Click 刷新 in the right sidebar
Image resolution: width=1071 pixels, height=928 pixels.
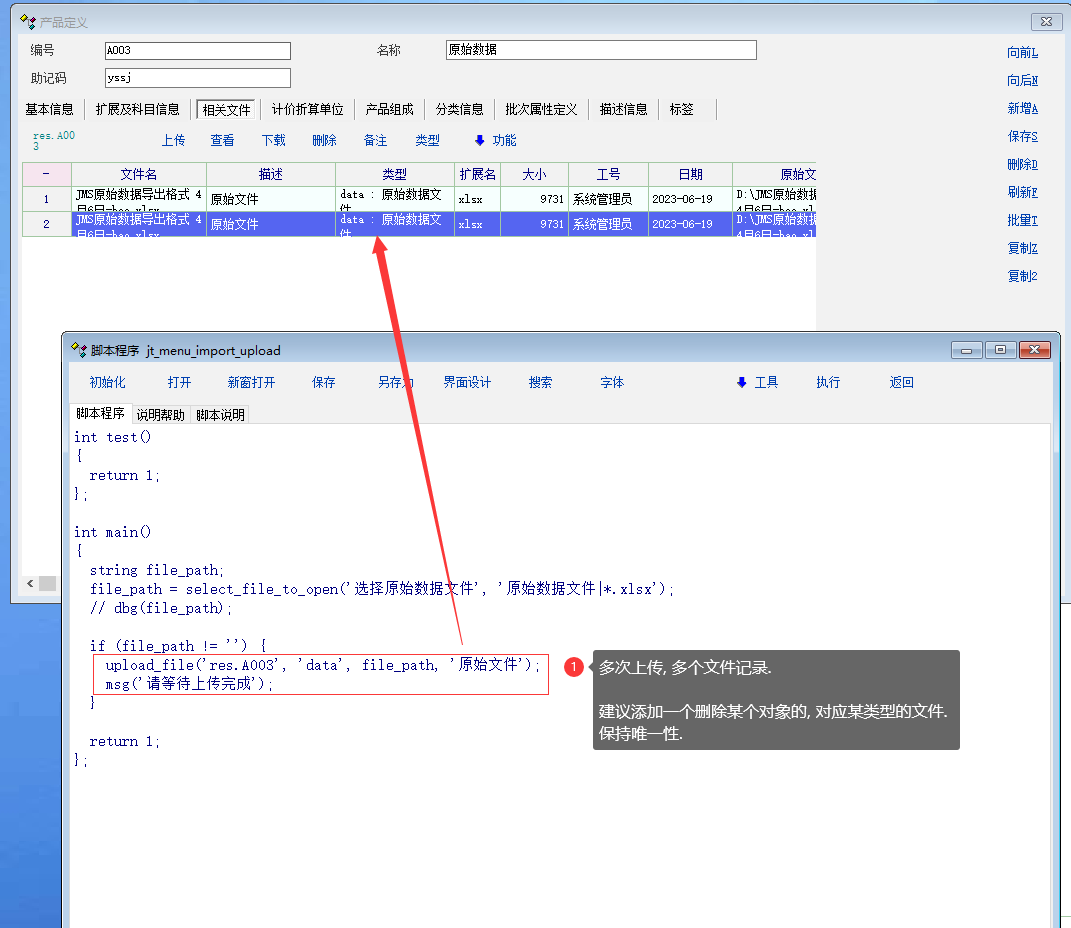(x=1022, y=193)
